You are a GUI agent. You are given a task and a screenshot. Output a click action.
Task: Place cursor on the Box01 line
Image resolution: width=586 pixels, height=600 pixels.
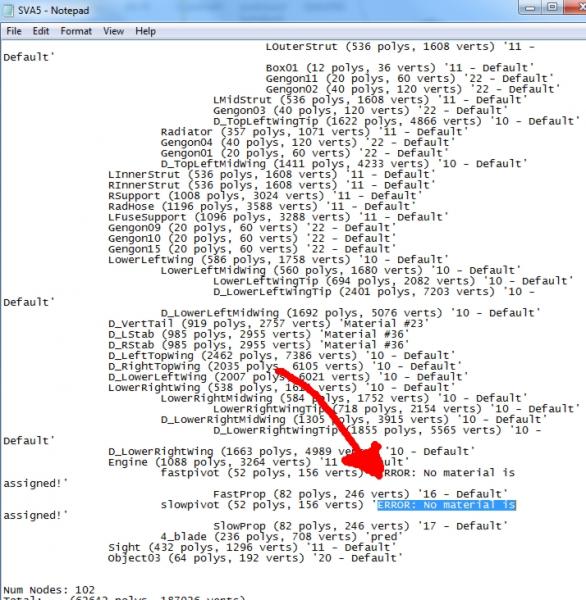click(400, 68)
